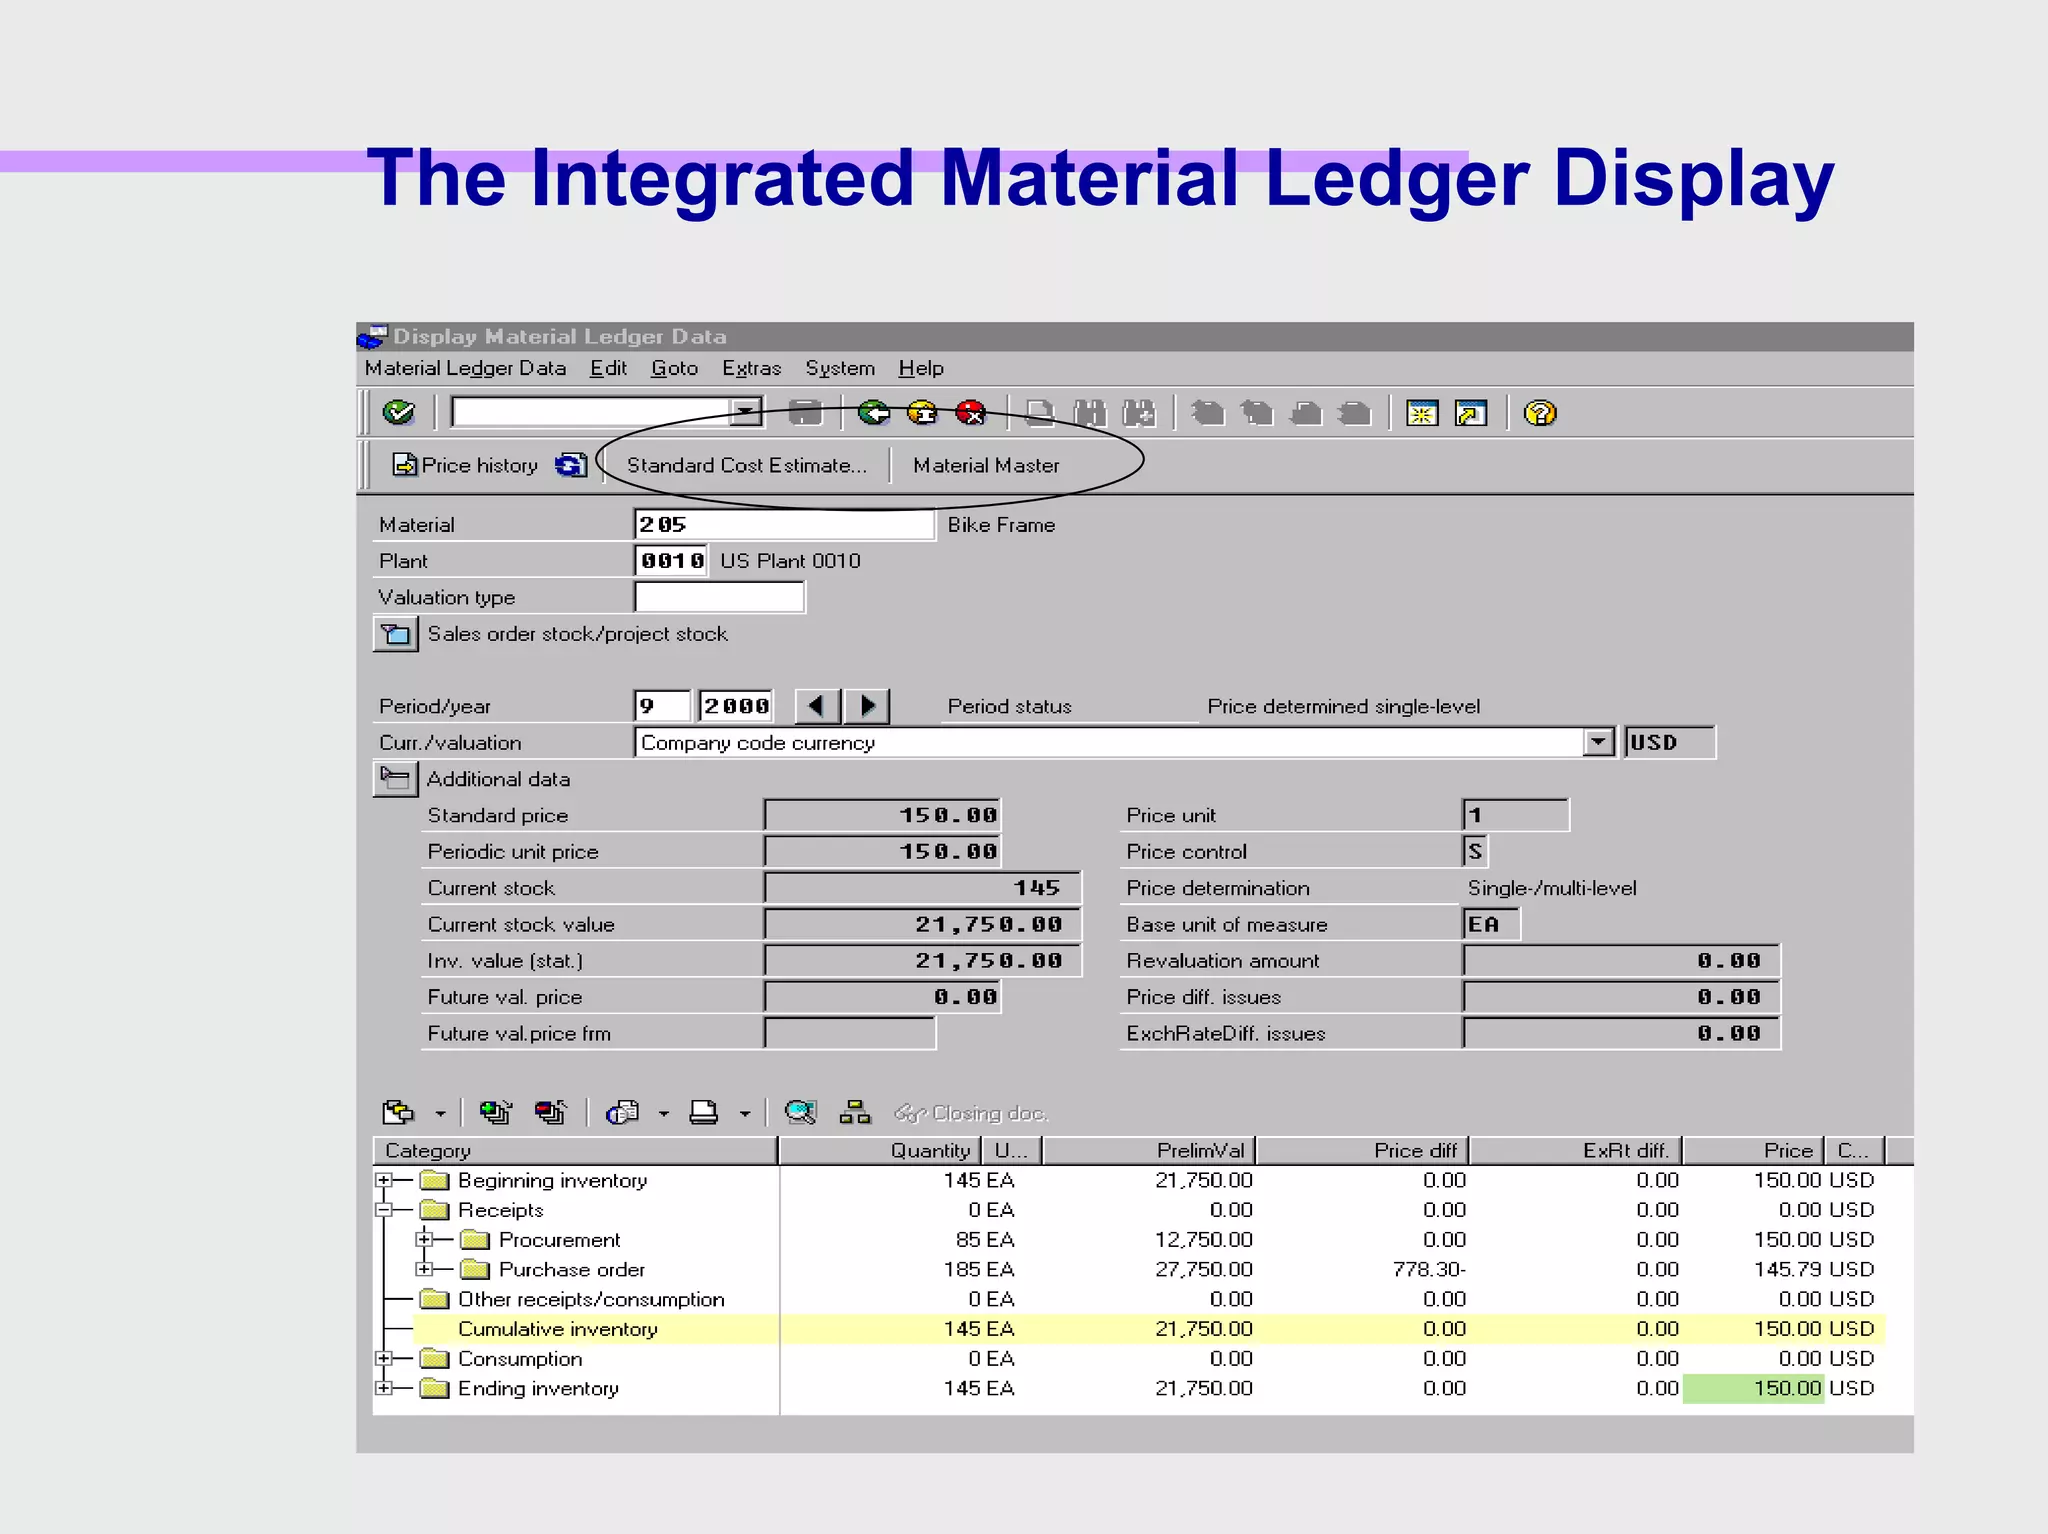Click the green highlighted 150.00 Ending inventory price
Viewport: 2048px width, 1534px height.
coord(1754,1388)
